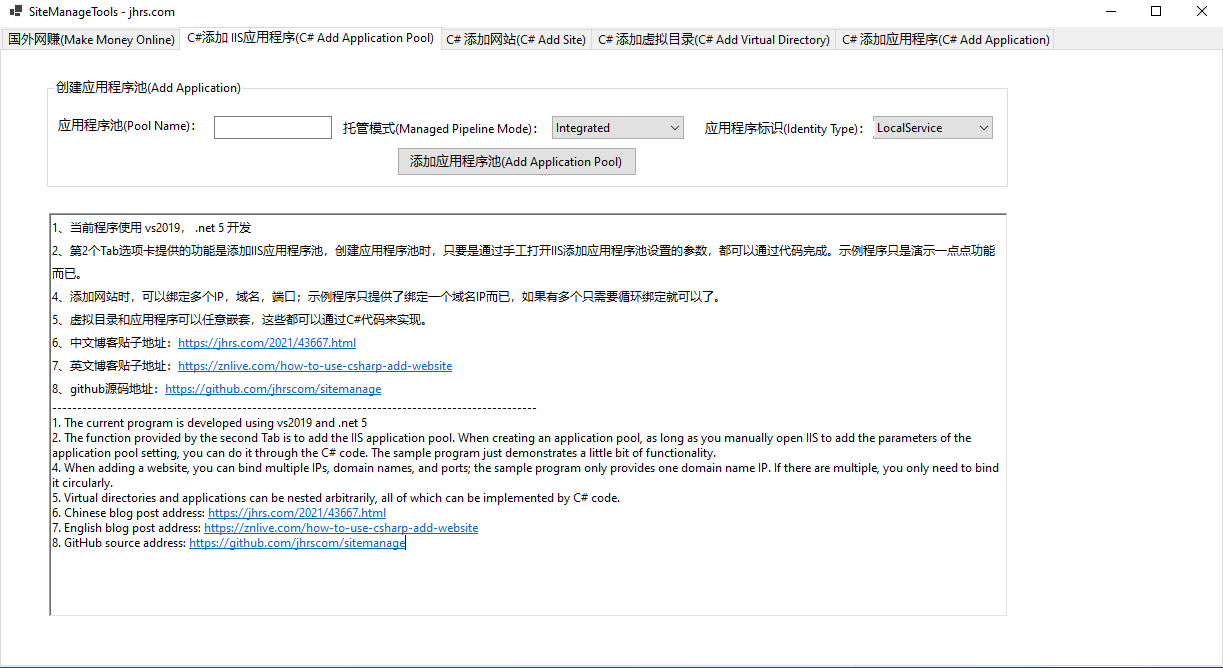
Task: Click the 应用程序标识(Identity Type) label
Action: pos(785,128)
